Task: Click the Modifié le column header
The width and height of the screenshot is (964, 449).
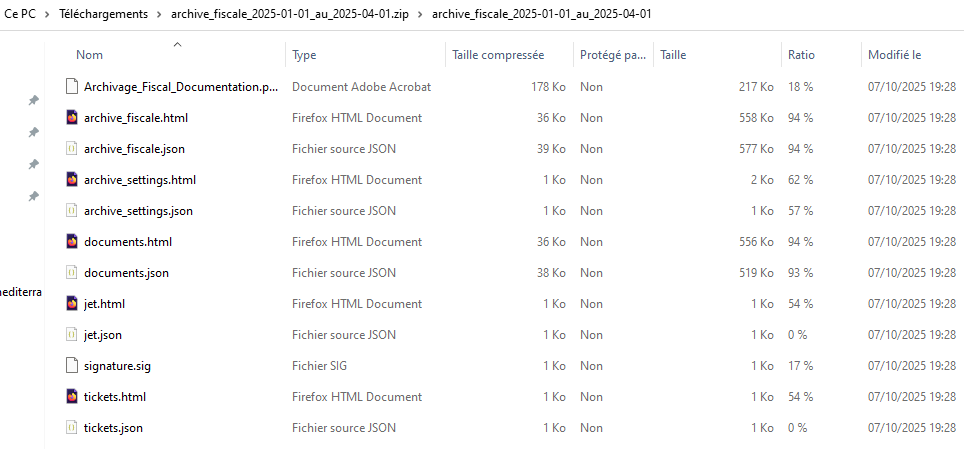Action: [x=894, y=55]
